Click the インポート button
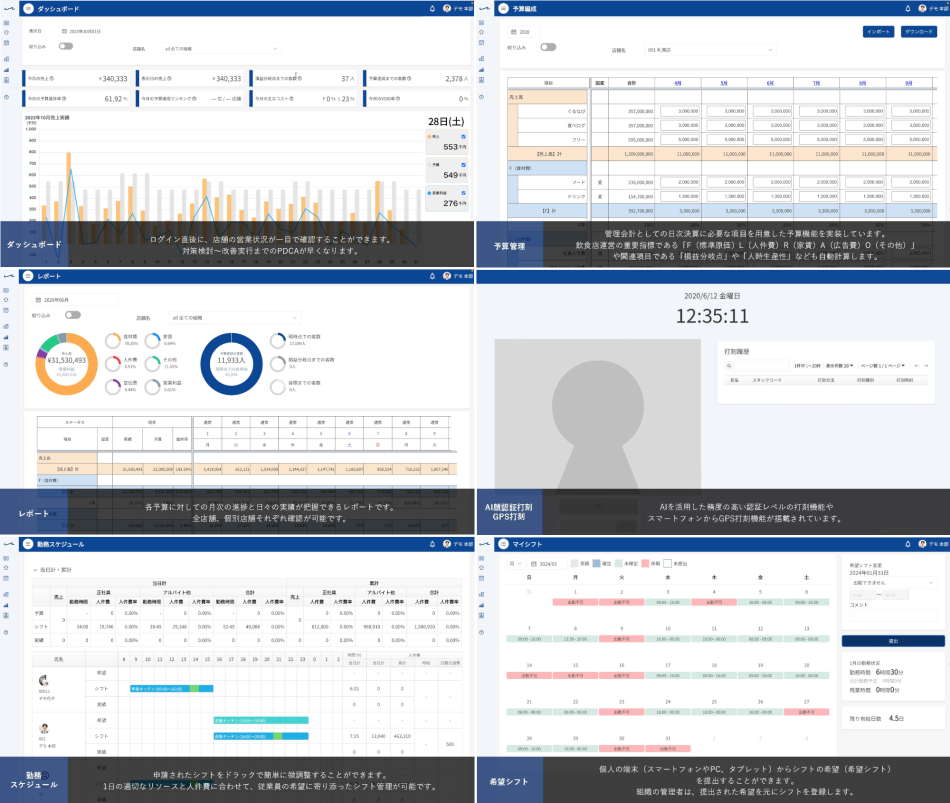 pos(878,31)
